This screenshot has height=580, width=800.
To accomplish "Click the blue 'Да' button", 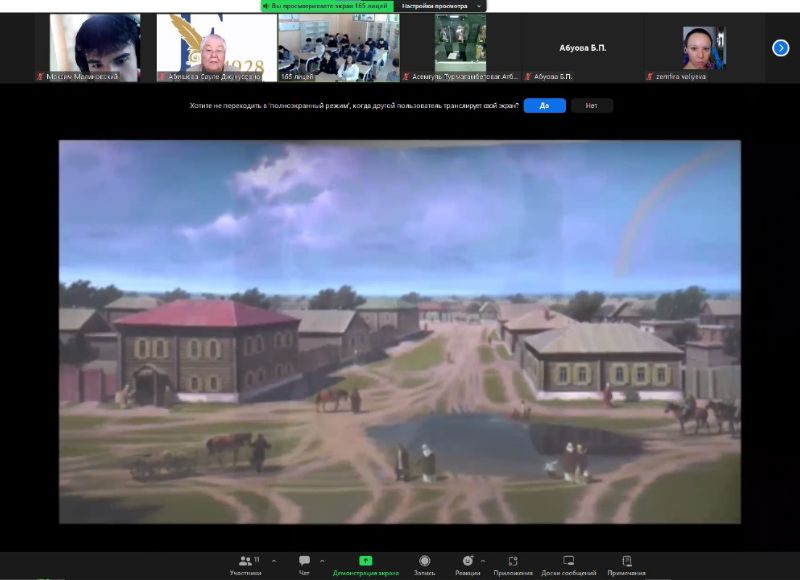I will (544, 105).
